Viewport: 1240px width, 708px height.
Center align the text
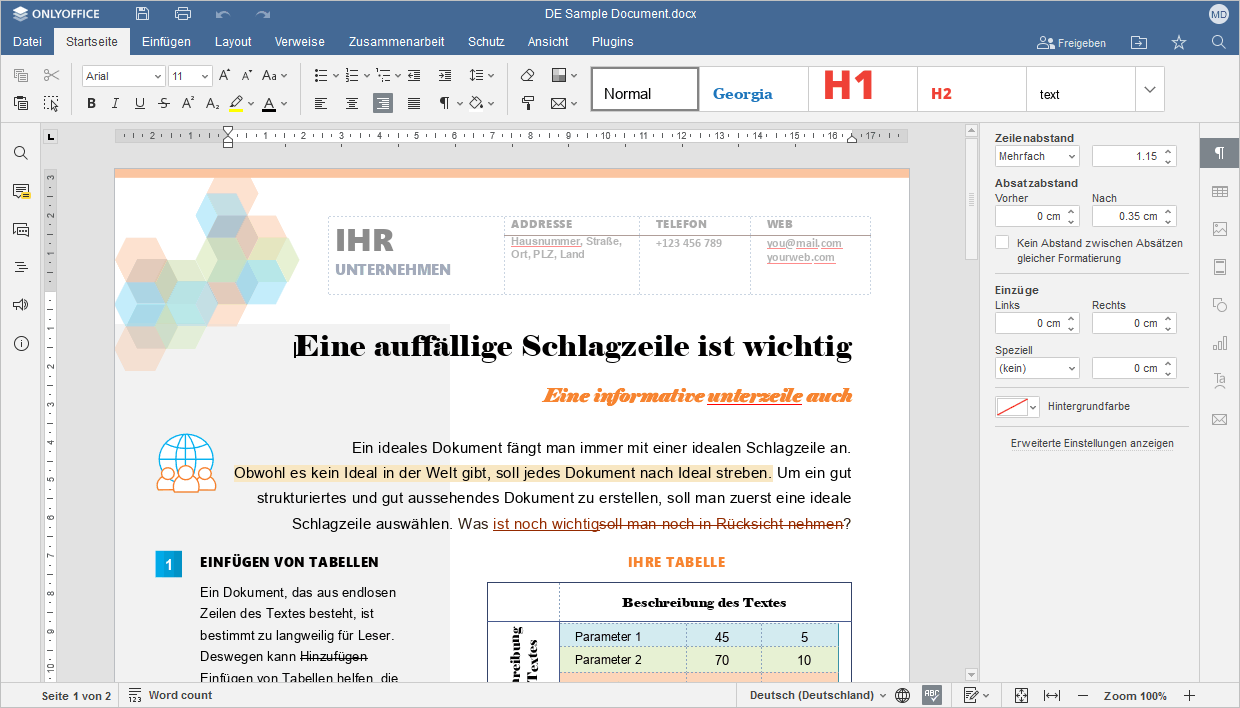tap(352, 103)
